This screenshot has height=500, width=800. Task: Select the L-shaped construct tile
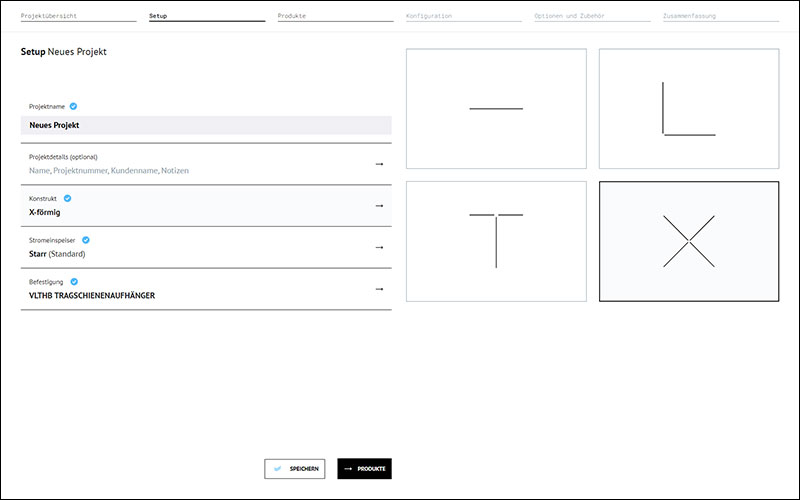689,109
